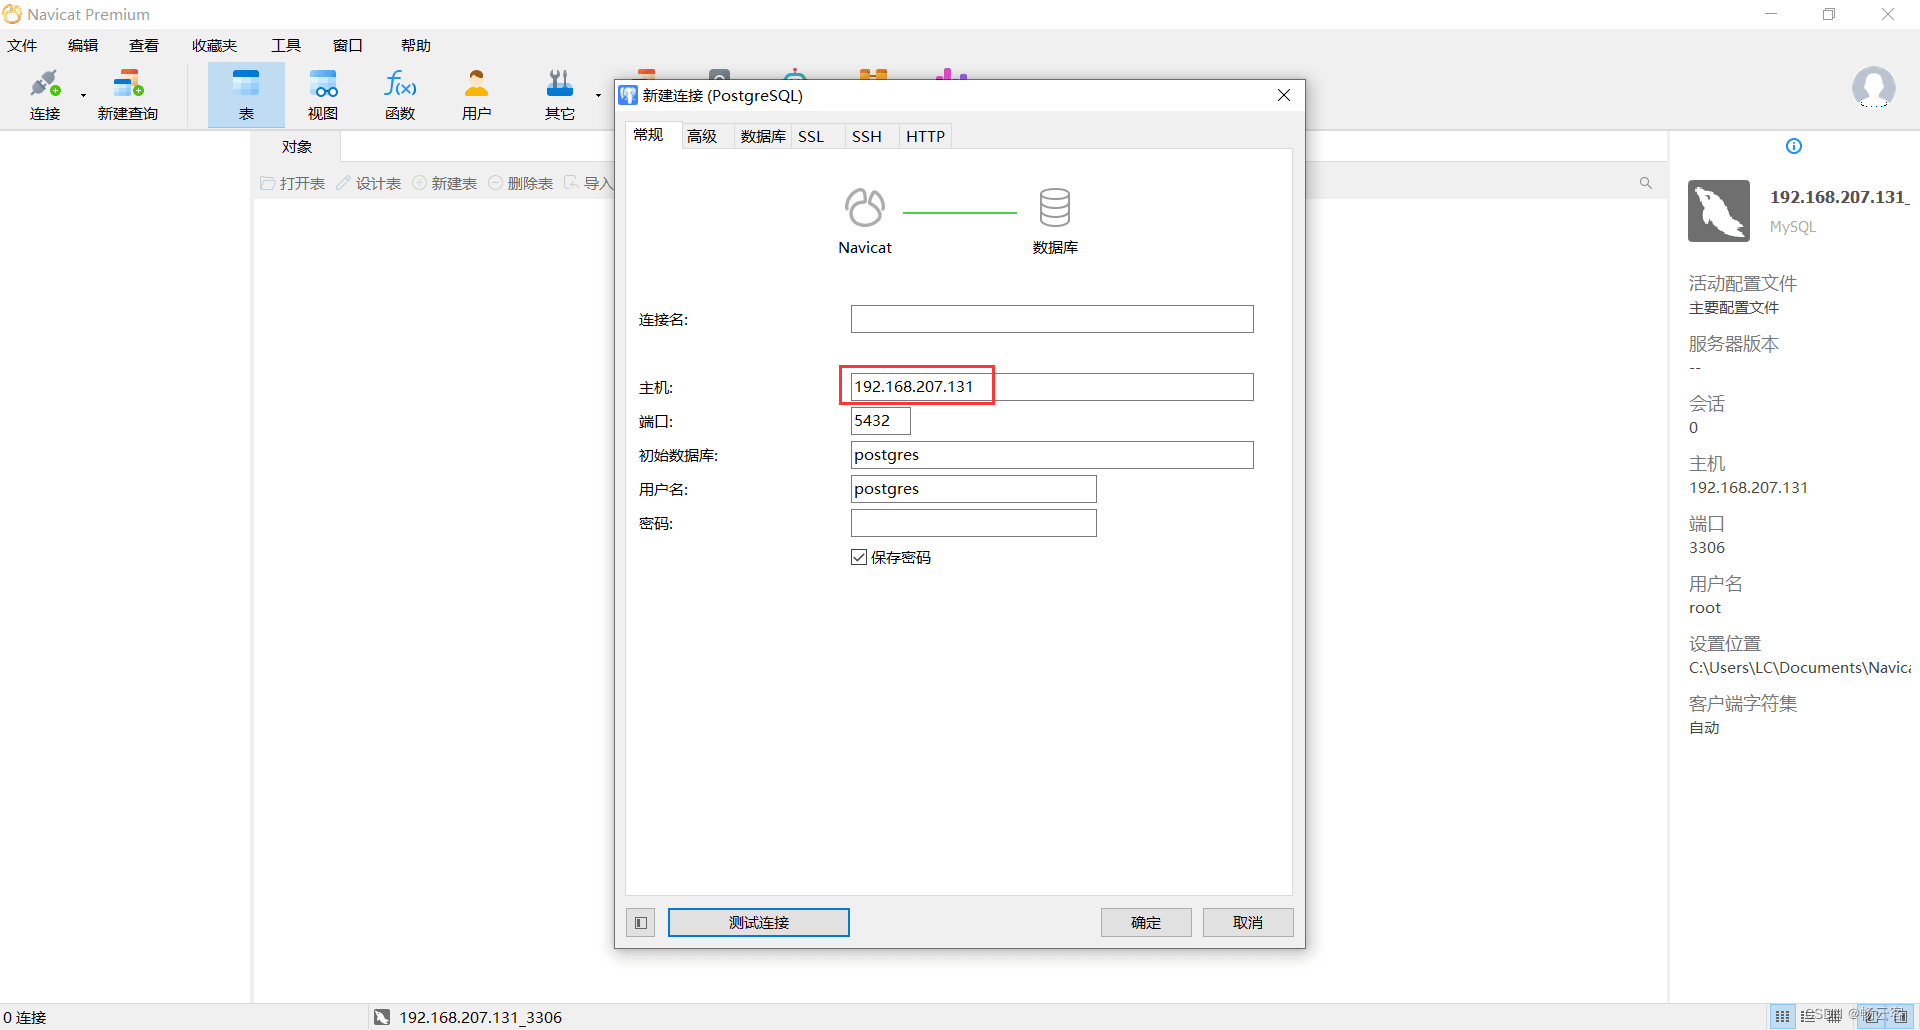The image size is (1920, 1030).
Task: Click 删除表 in object toolbar
Action: click(521, 183)
